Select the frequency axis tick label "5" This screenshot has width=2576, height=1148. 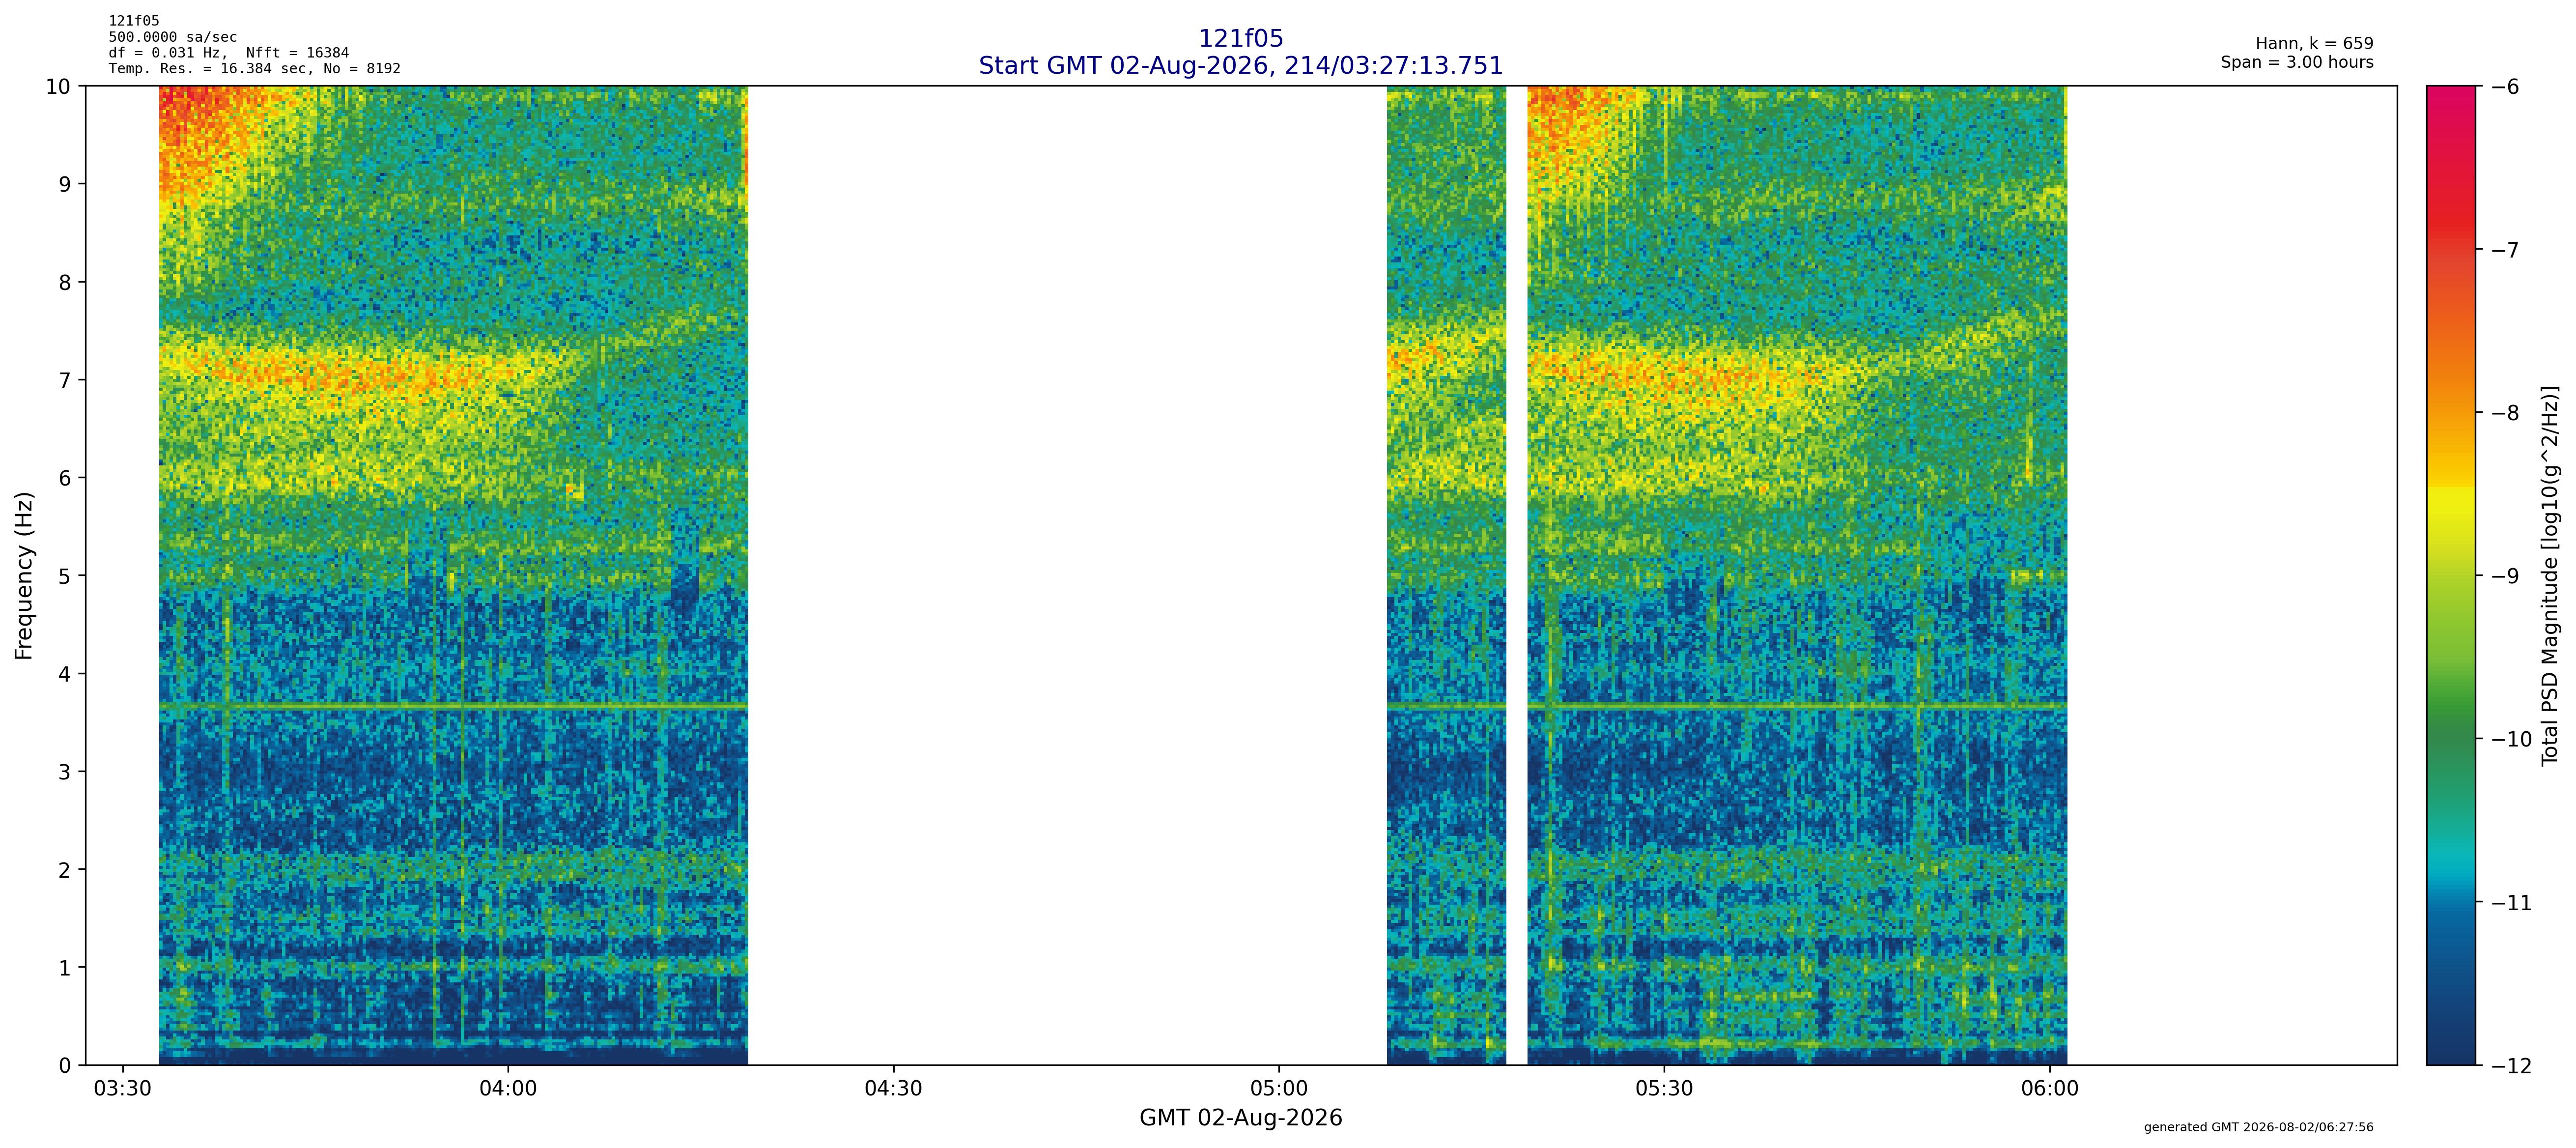(x=65, y=576)
